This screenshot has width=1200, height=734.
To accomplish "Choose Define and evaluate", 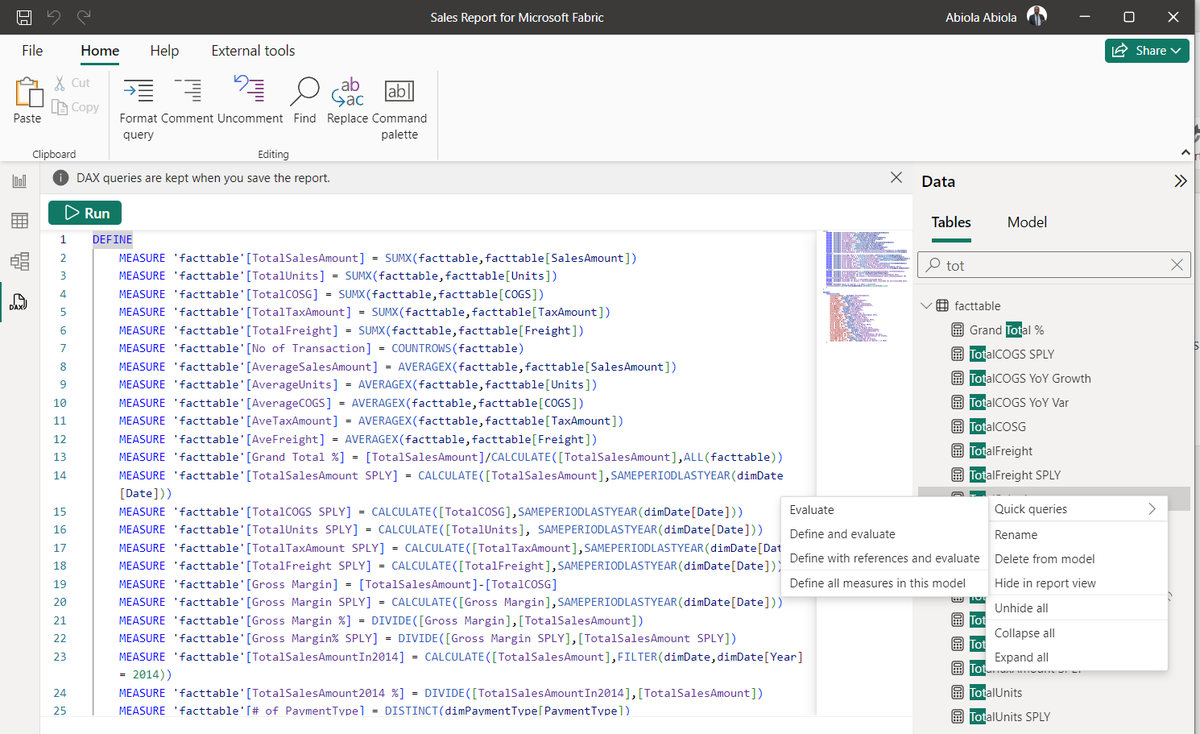I will 883,534.
